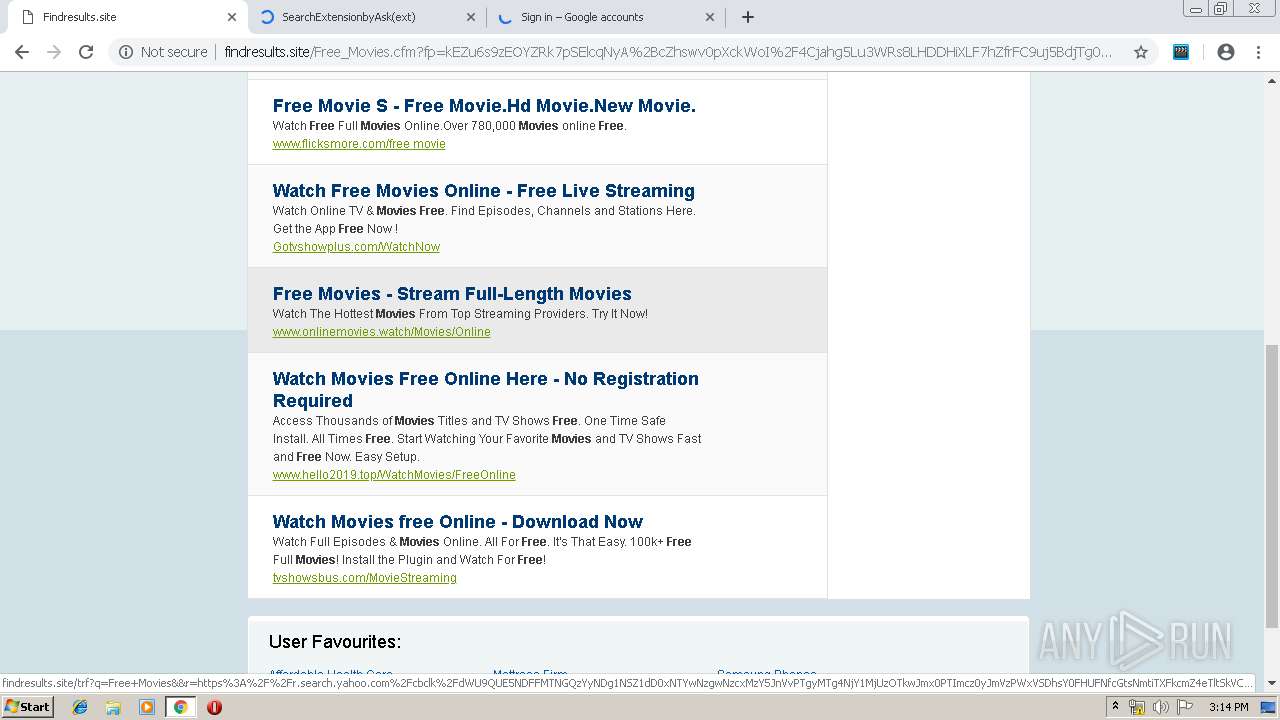Open the Action Center flag icon

point(1183,707)
